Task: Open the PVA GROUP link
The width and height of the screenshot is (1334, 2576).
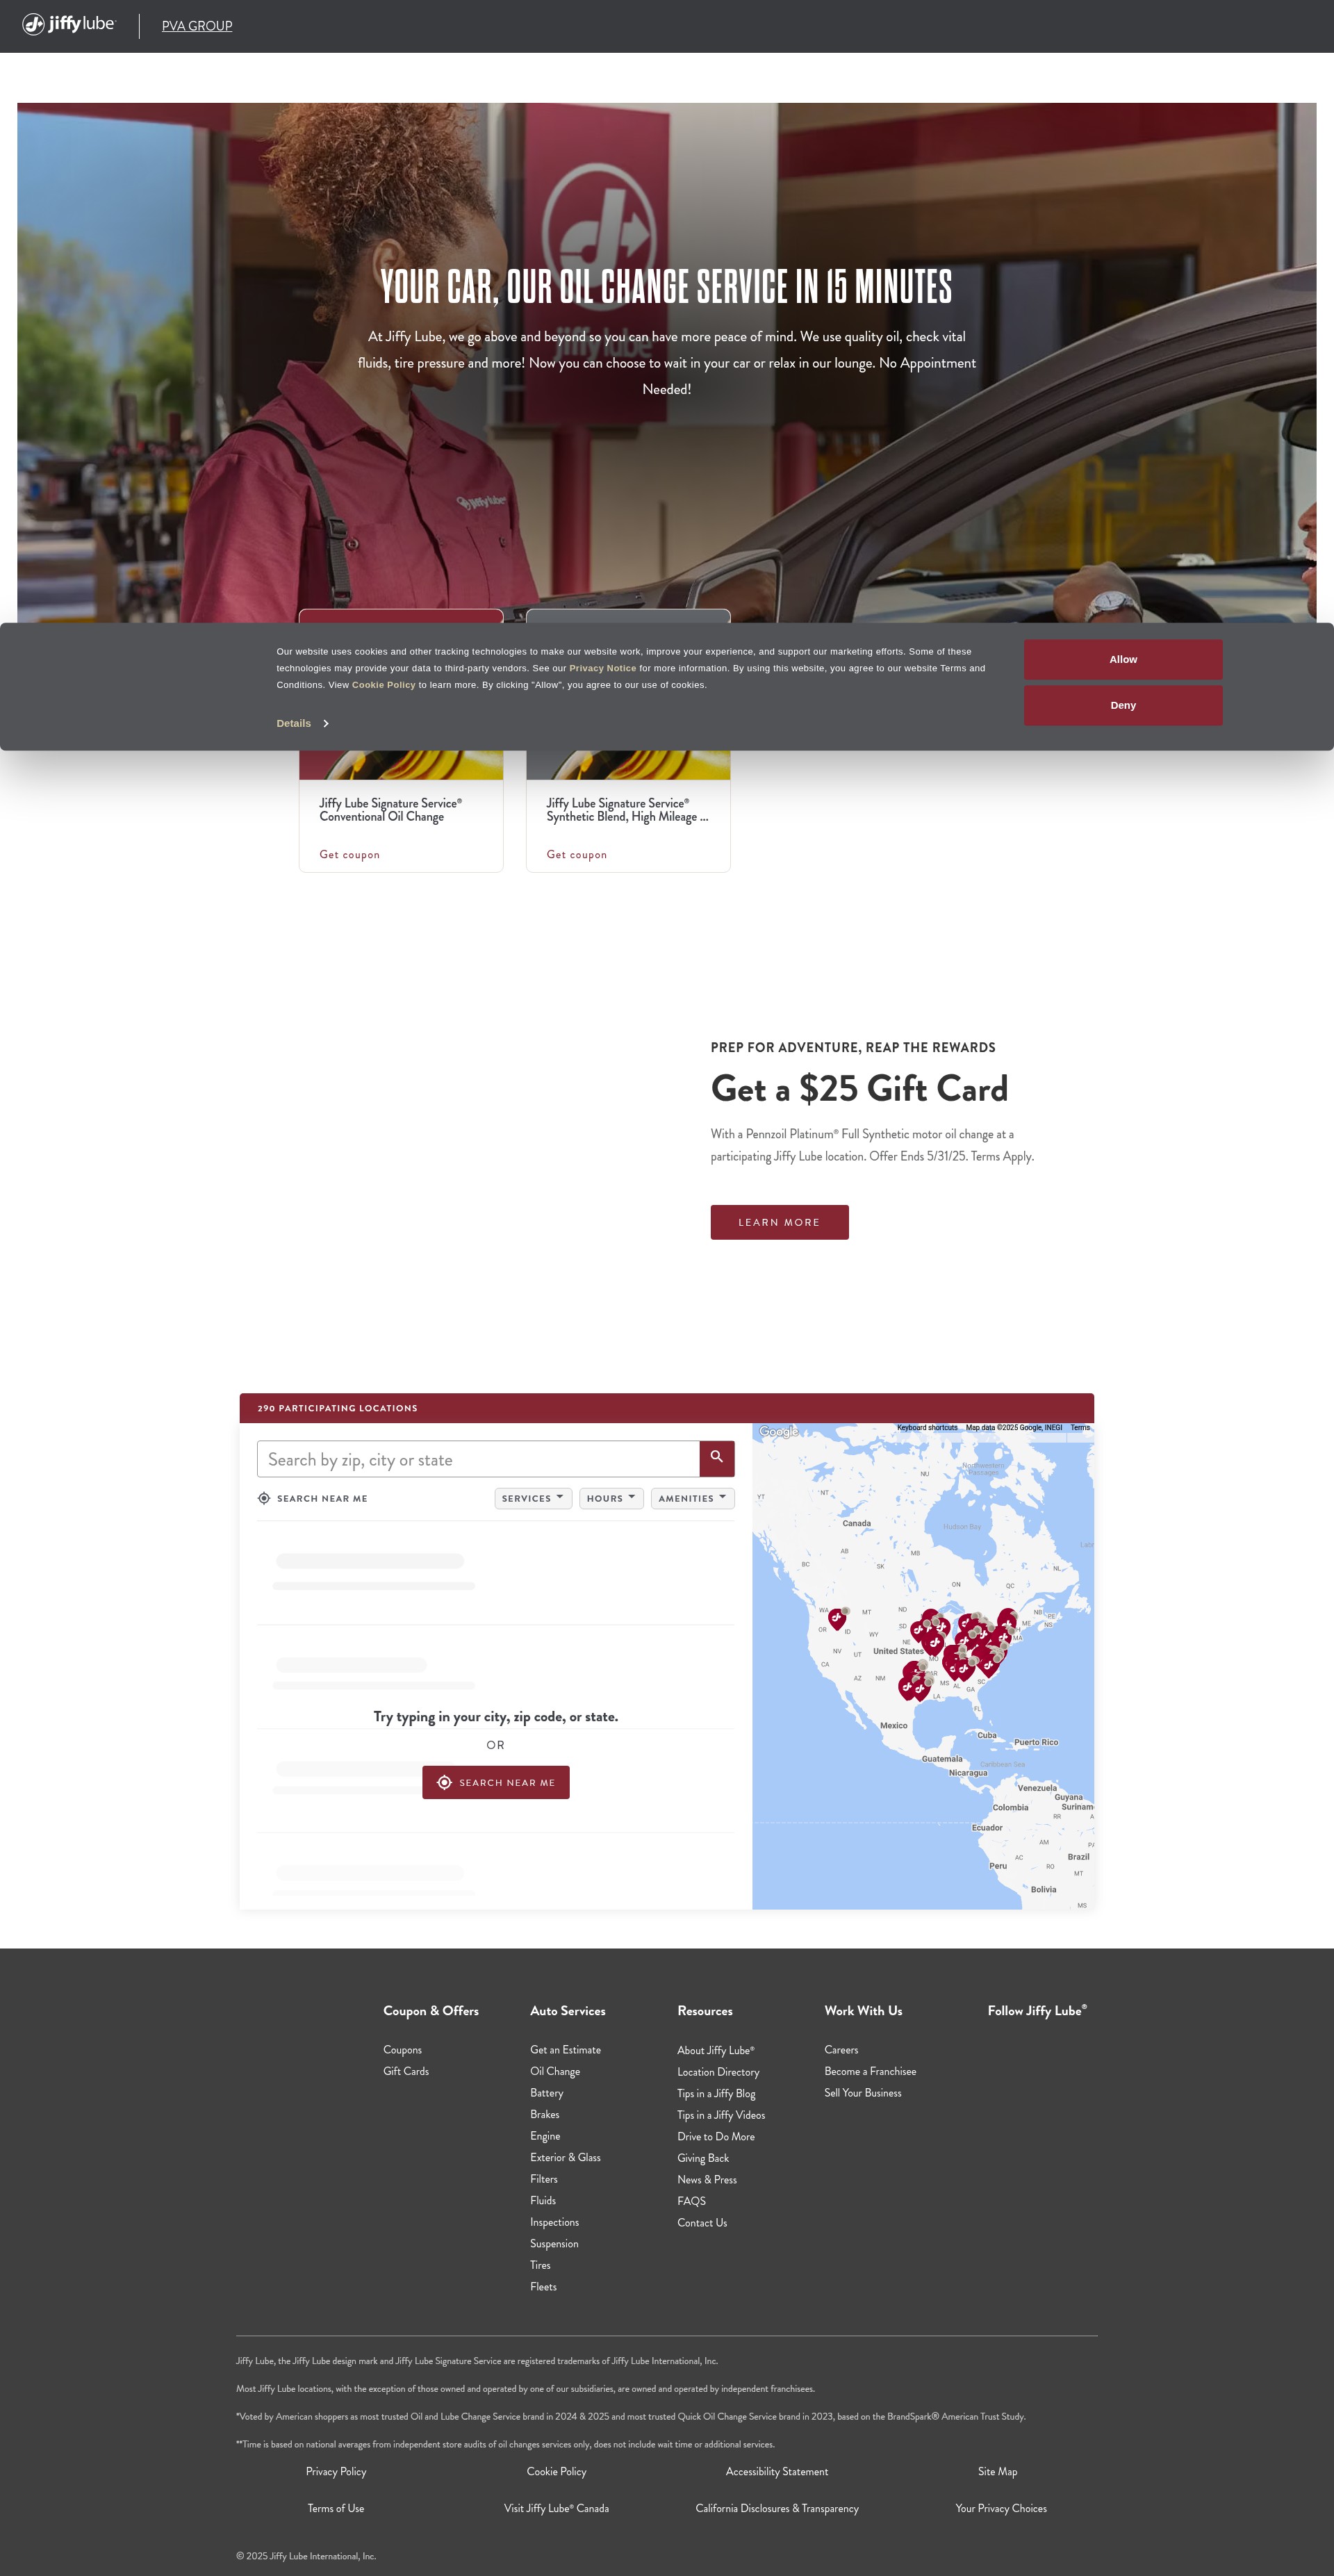Action: (197, 26)
